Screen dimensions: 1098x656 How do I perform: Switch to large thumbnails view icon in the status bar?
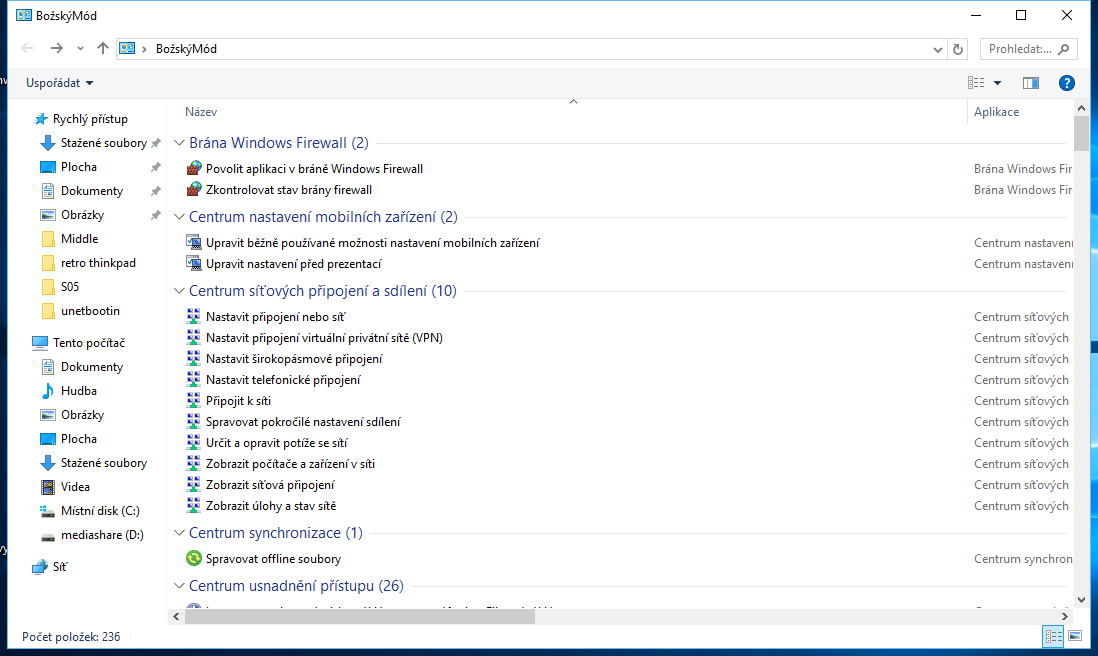click(x=1075, y=636)
